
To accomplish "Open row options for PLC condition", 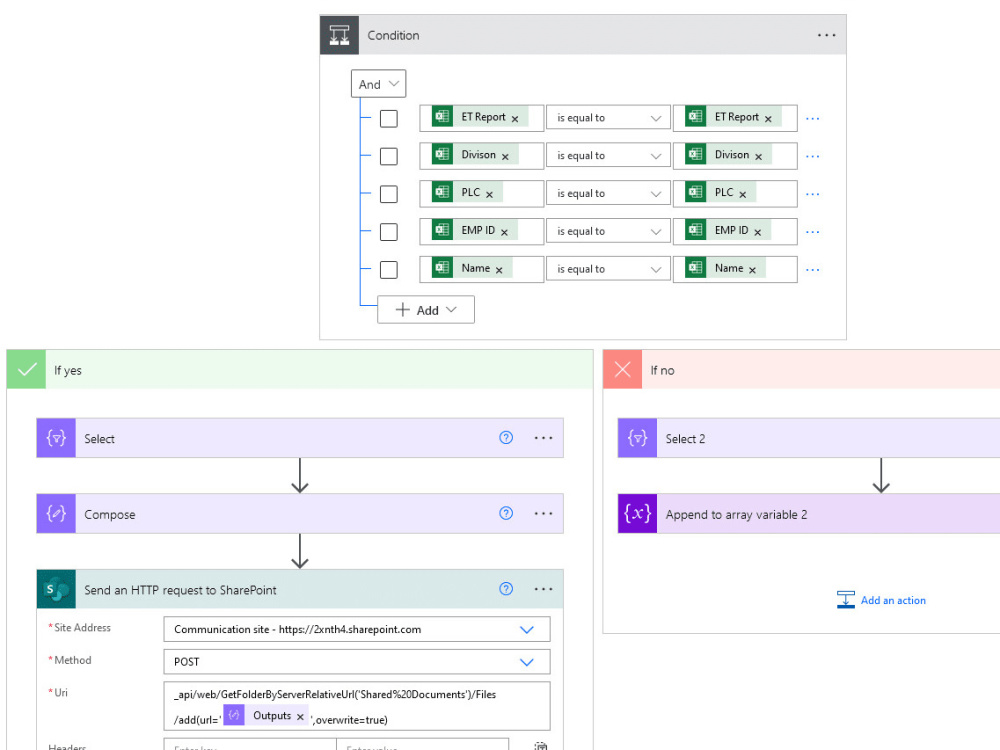I will pos(812,194).
